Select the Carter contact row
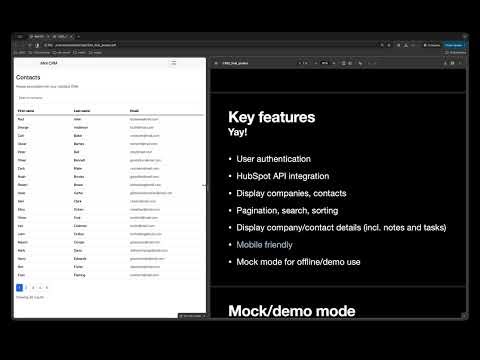This screenshot has width=480, height=360. pos(110,193)
